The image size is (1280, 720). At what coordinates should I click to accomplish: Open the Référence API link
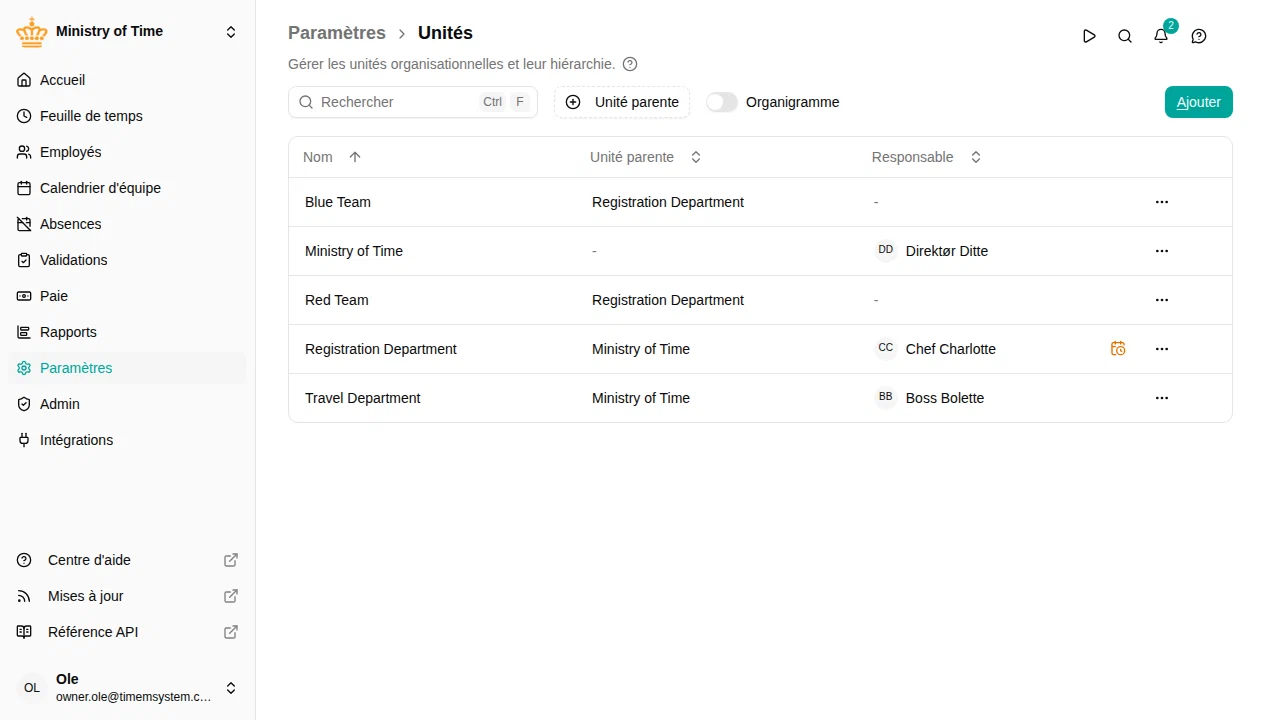click(x=127, y=632)
